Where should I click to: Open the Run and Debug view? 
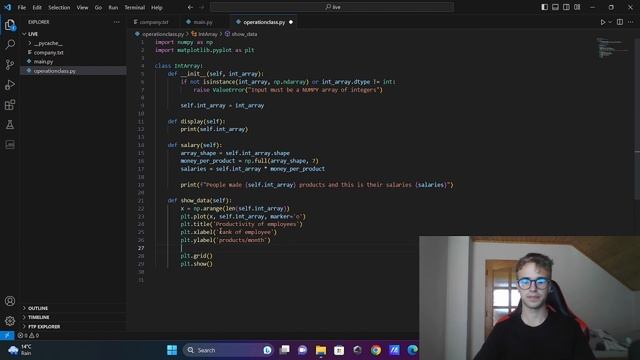pyautogui.click(x=10, y=84)
